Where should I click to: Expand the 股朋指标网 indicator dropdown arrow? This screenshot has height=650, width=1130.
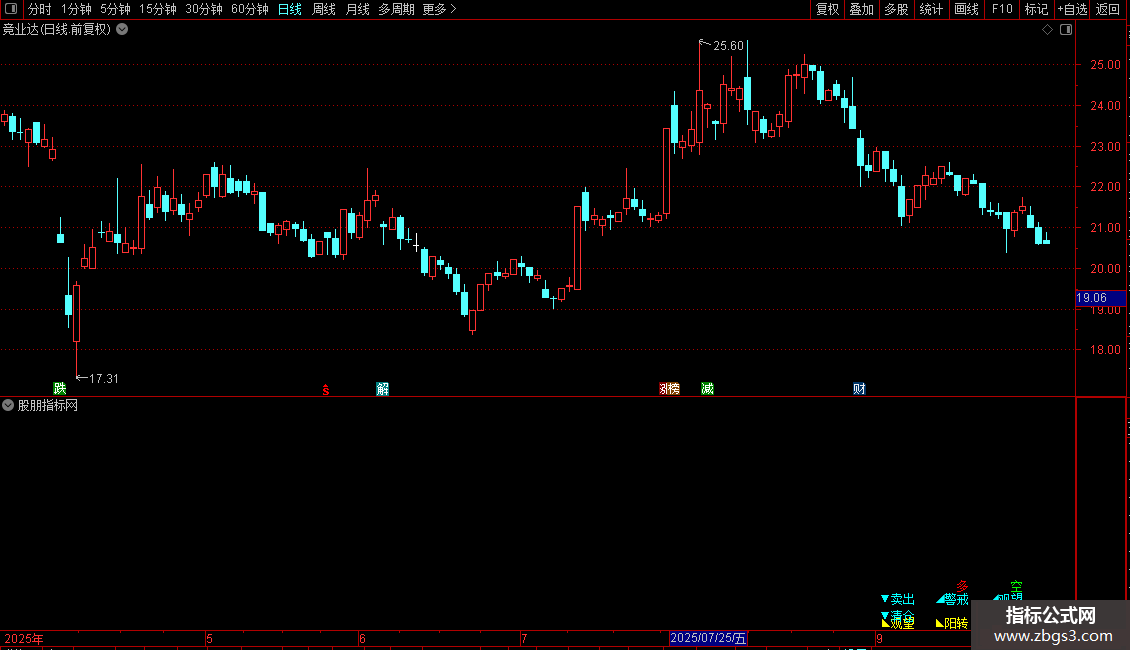pos(8,406)
